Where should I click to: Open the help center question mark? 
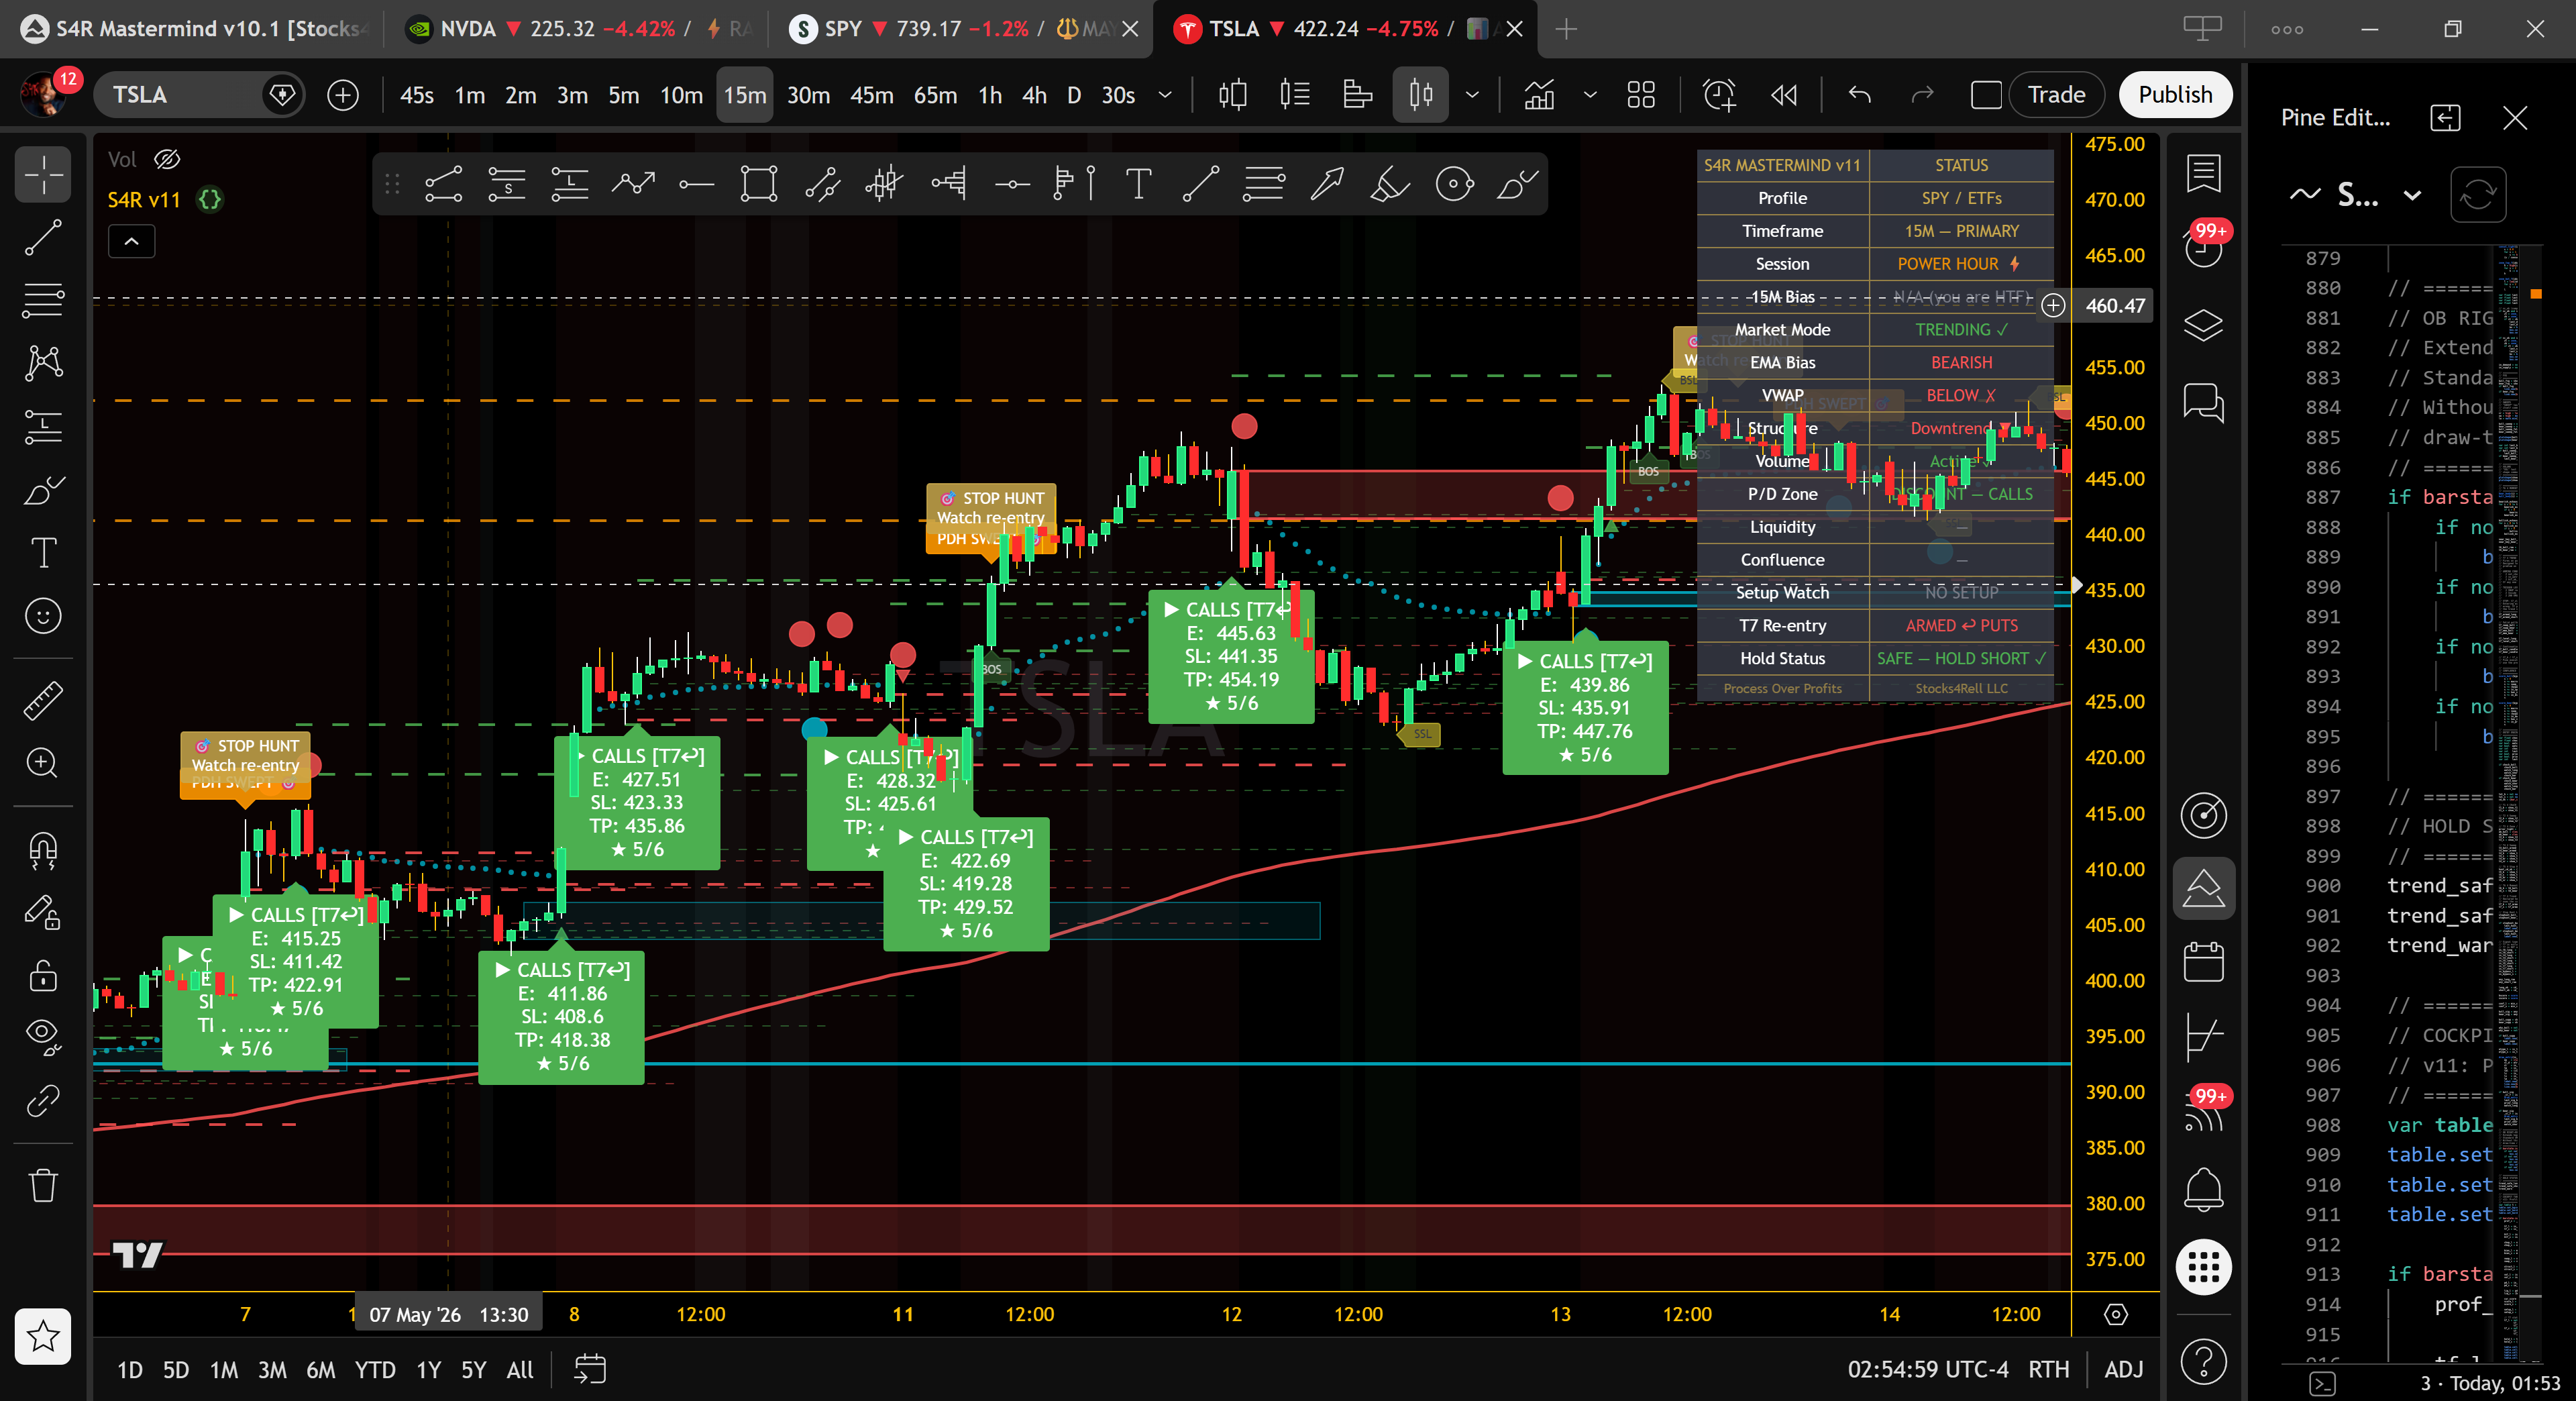pos(2204,1361)
